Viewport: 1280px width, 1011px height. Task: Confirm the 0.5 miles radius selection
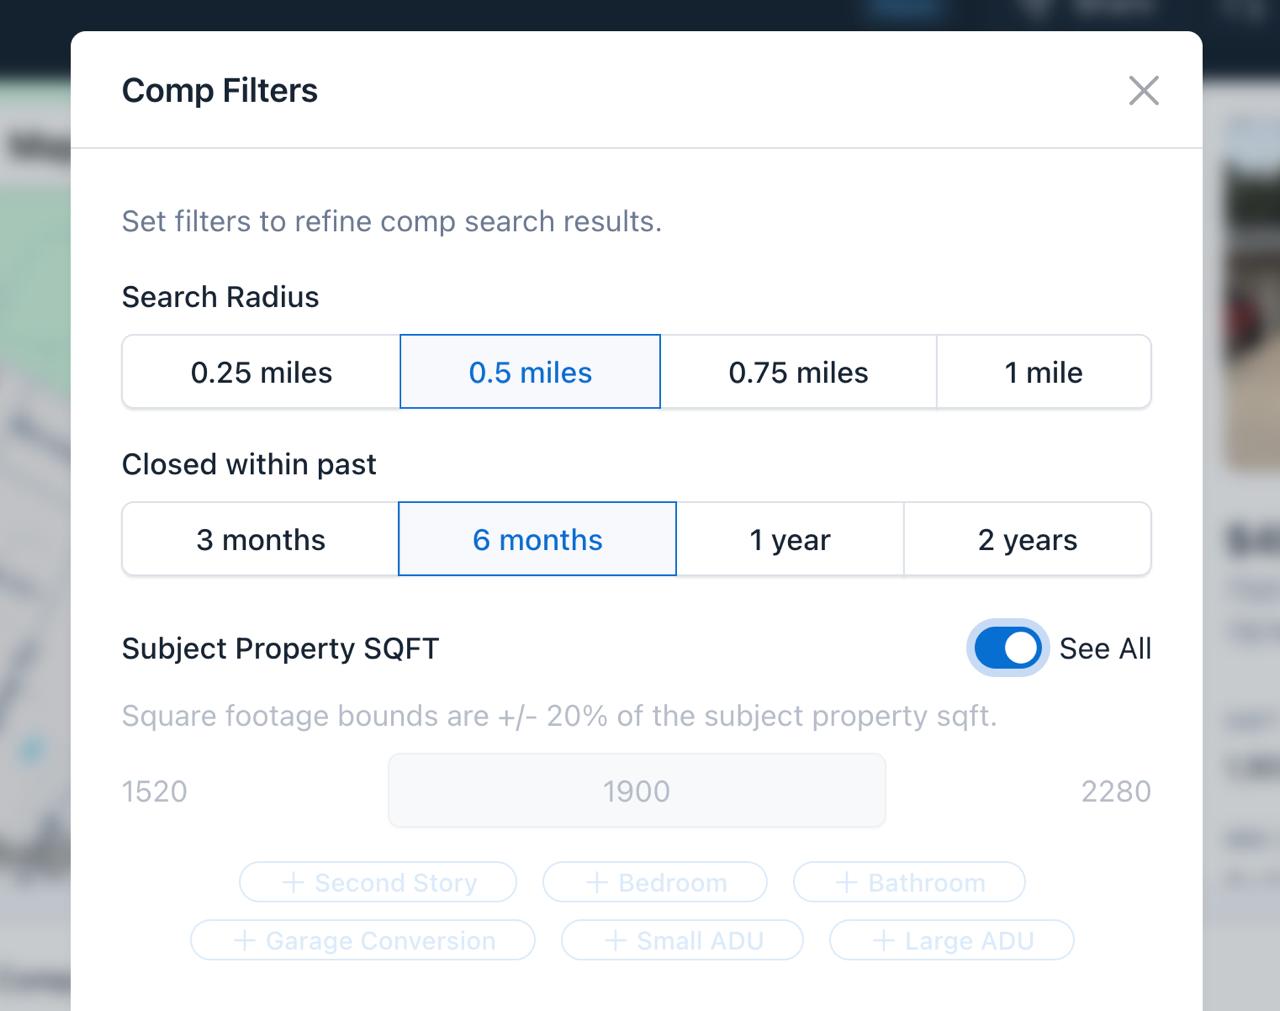pos(530,372)
